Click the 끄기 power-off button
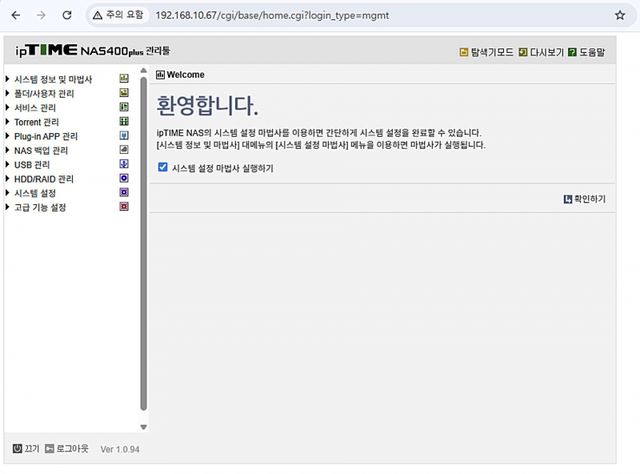The height and width of the screenshot is (474, 640). (x=25, y=449)
